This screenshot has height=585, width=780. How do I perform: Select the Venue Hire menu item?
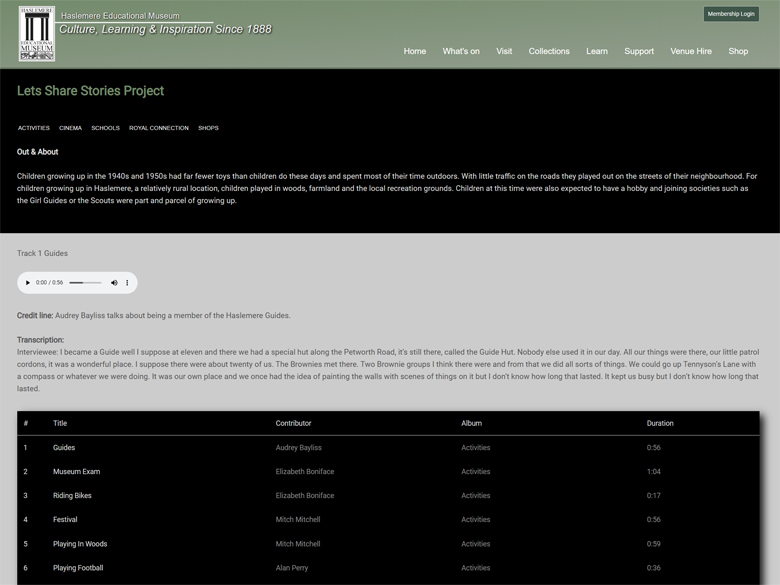point(691,51)
